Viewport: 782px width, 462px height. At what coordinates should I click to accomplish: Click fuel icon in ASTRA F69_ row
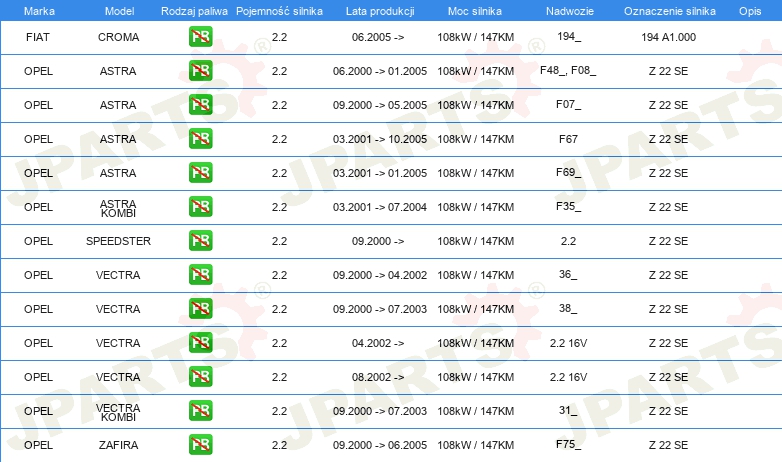coord(200,172)
